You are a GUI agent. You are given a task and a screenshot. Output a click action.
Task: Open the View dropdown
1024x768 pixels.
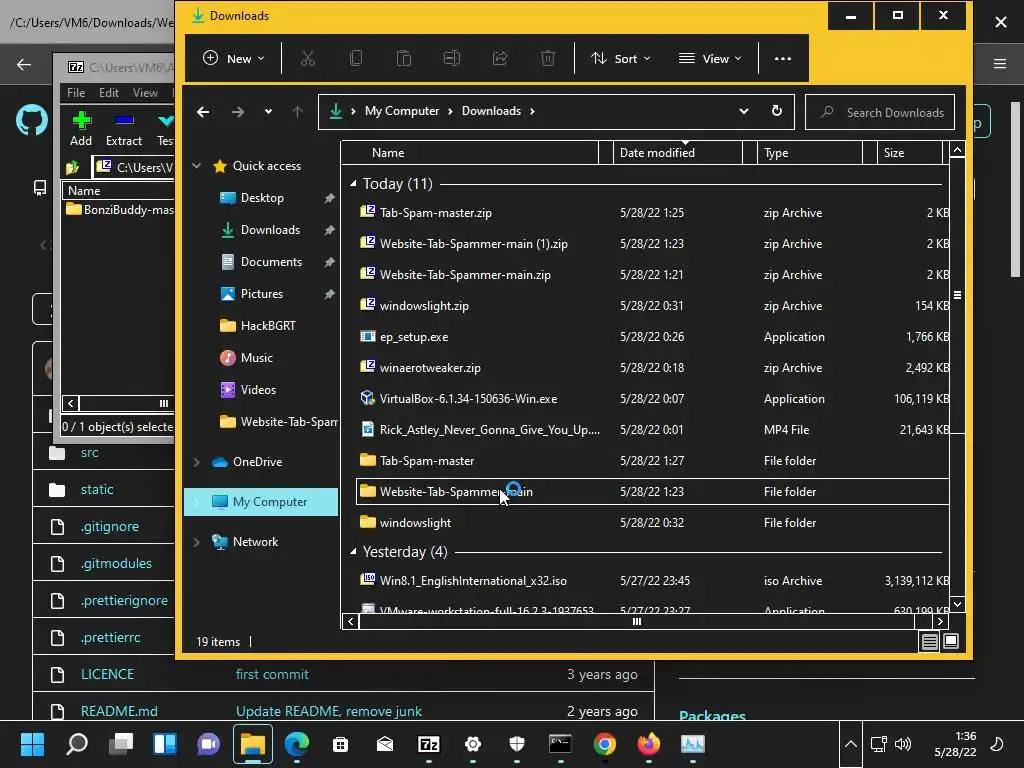point(710,59)
